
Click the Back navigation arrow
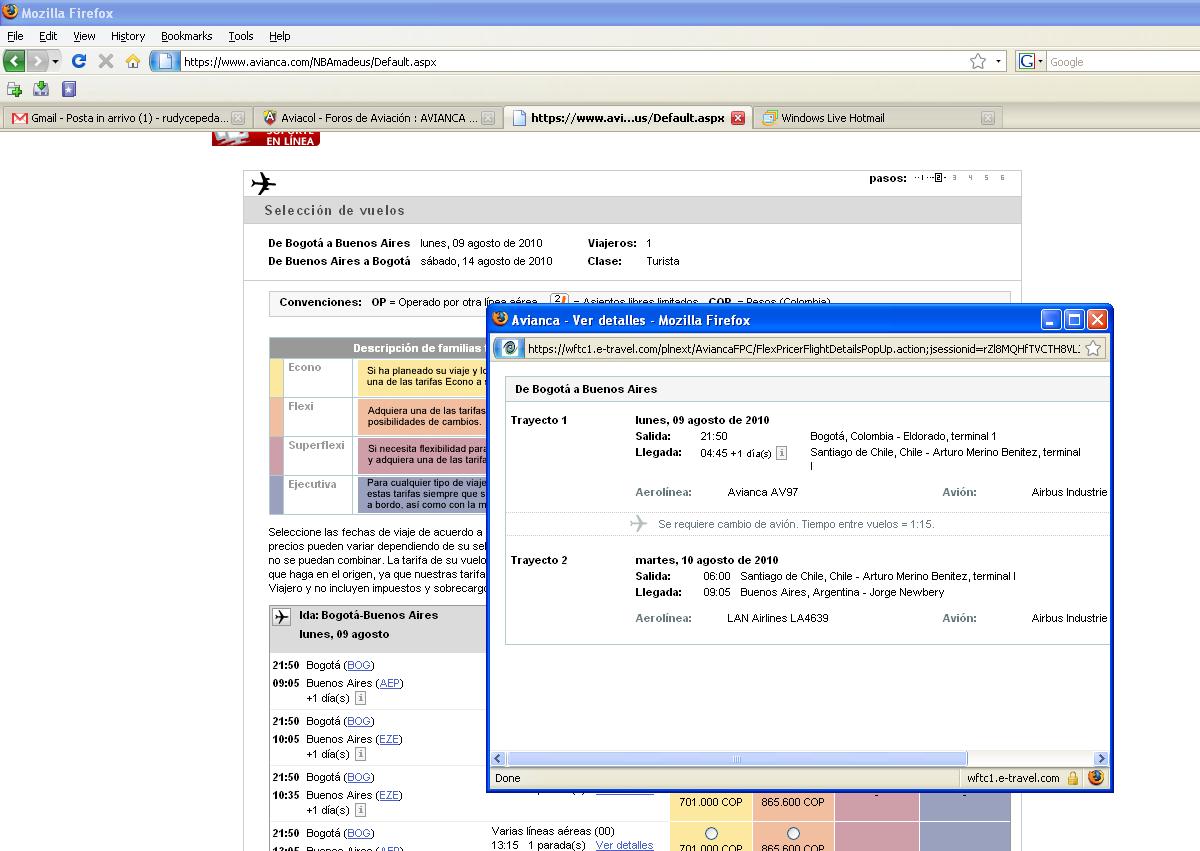pyautogui.click(x=14, y=61)
